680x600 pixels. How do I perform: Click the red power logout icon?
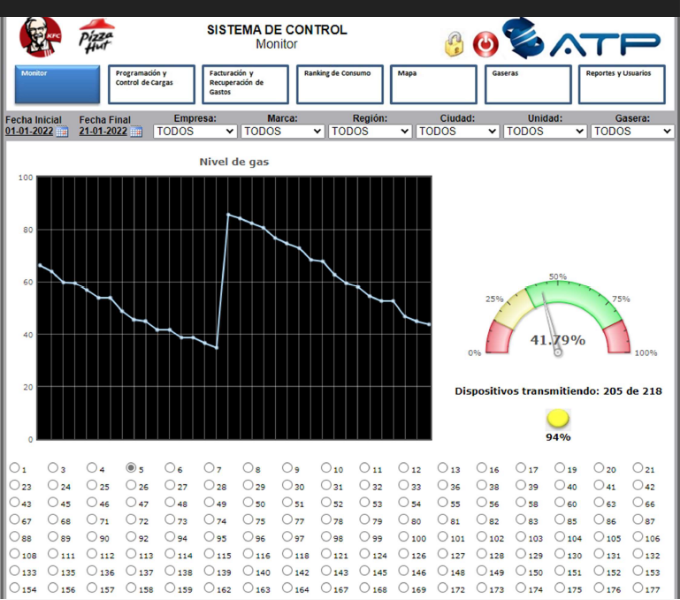click(x=485, y=44)
